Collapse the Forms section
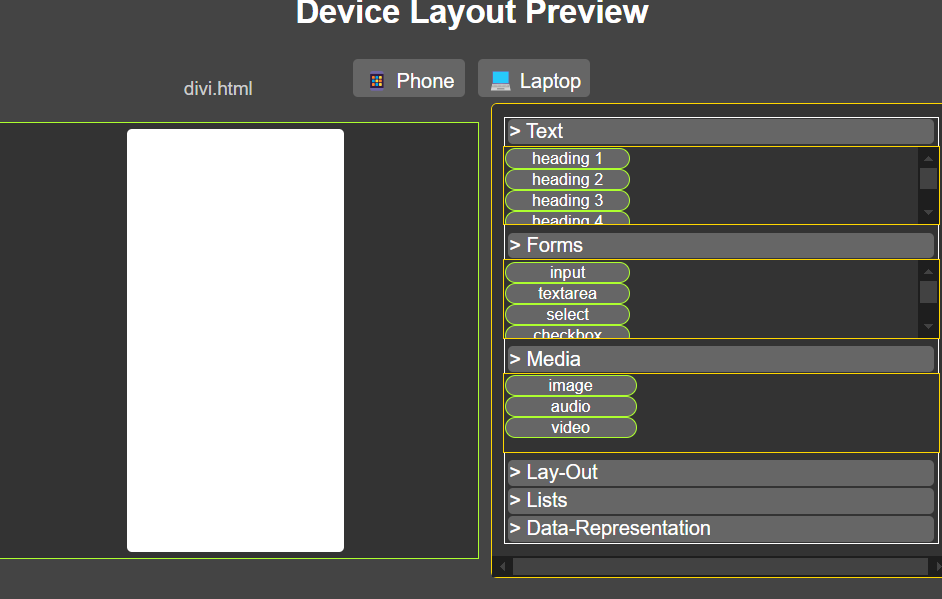This screenshot has height=599, width=942. (720, 245)
